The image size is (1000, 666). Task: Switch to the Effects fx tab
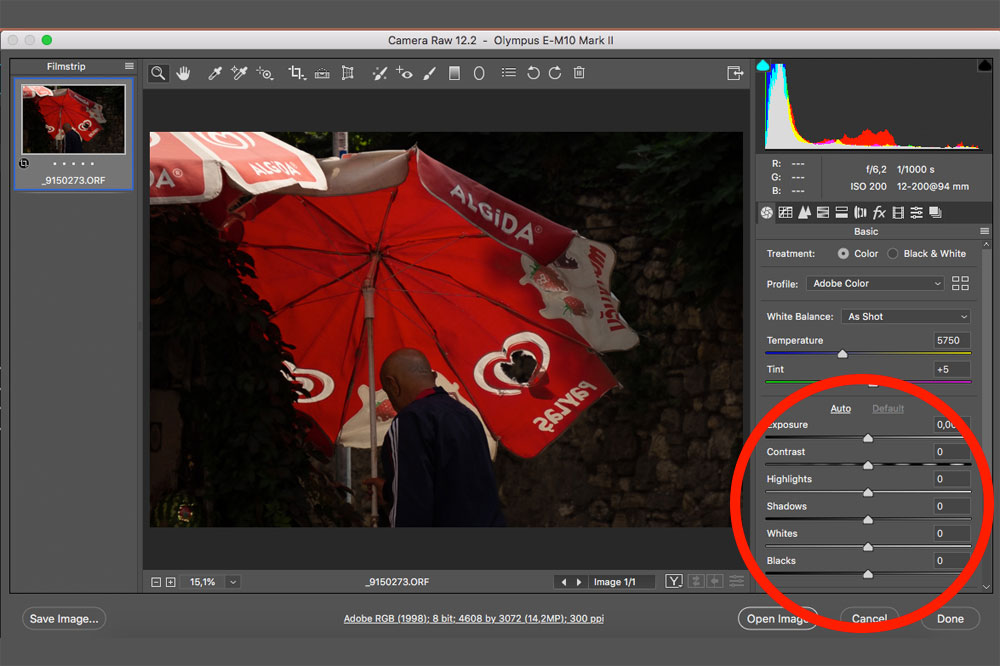tap(879, 212)
